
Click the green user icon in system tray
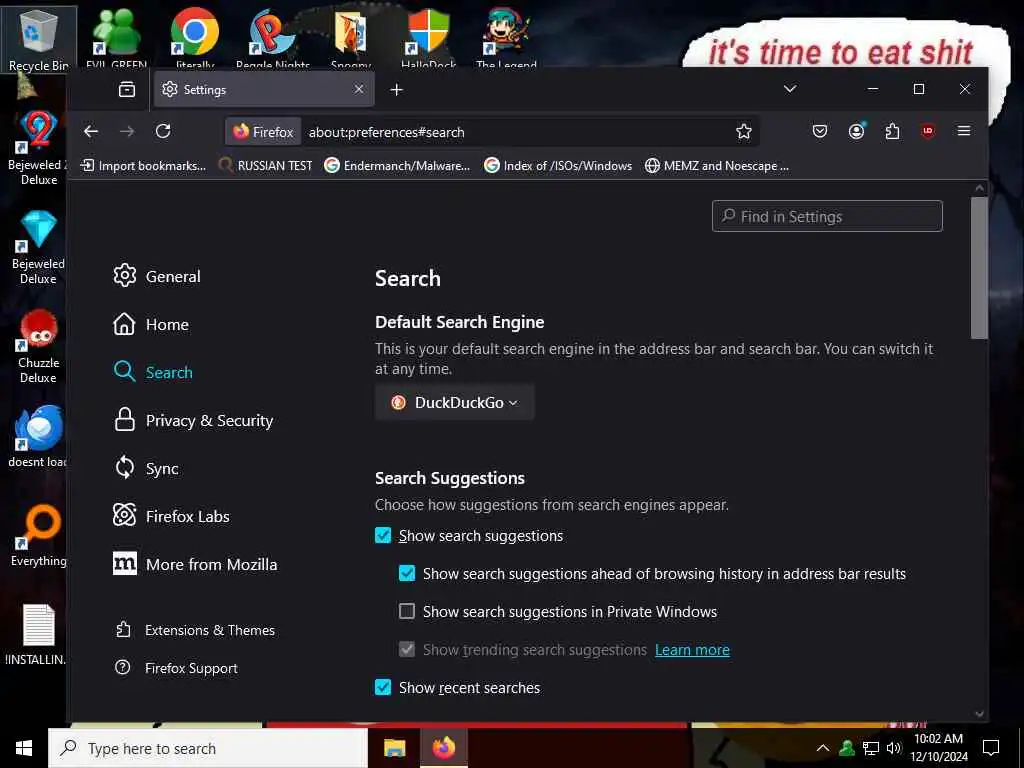point(847,748)
